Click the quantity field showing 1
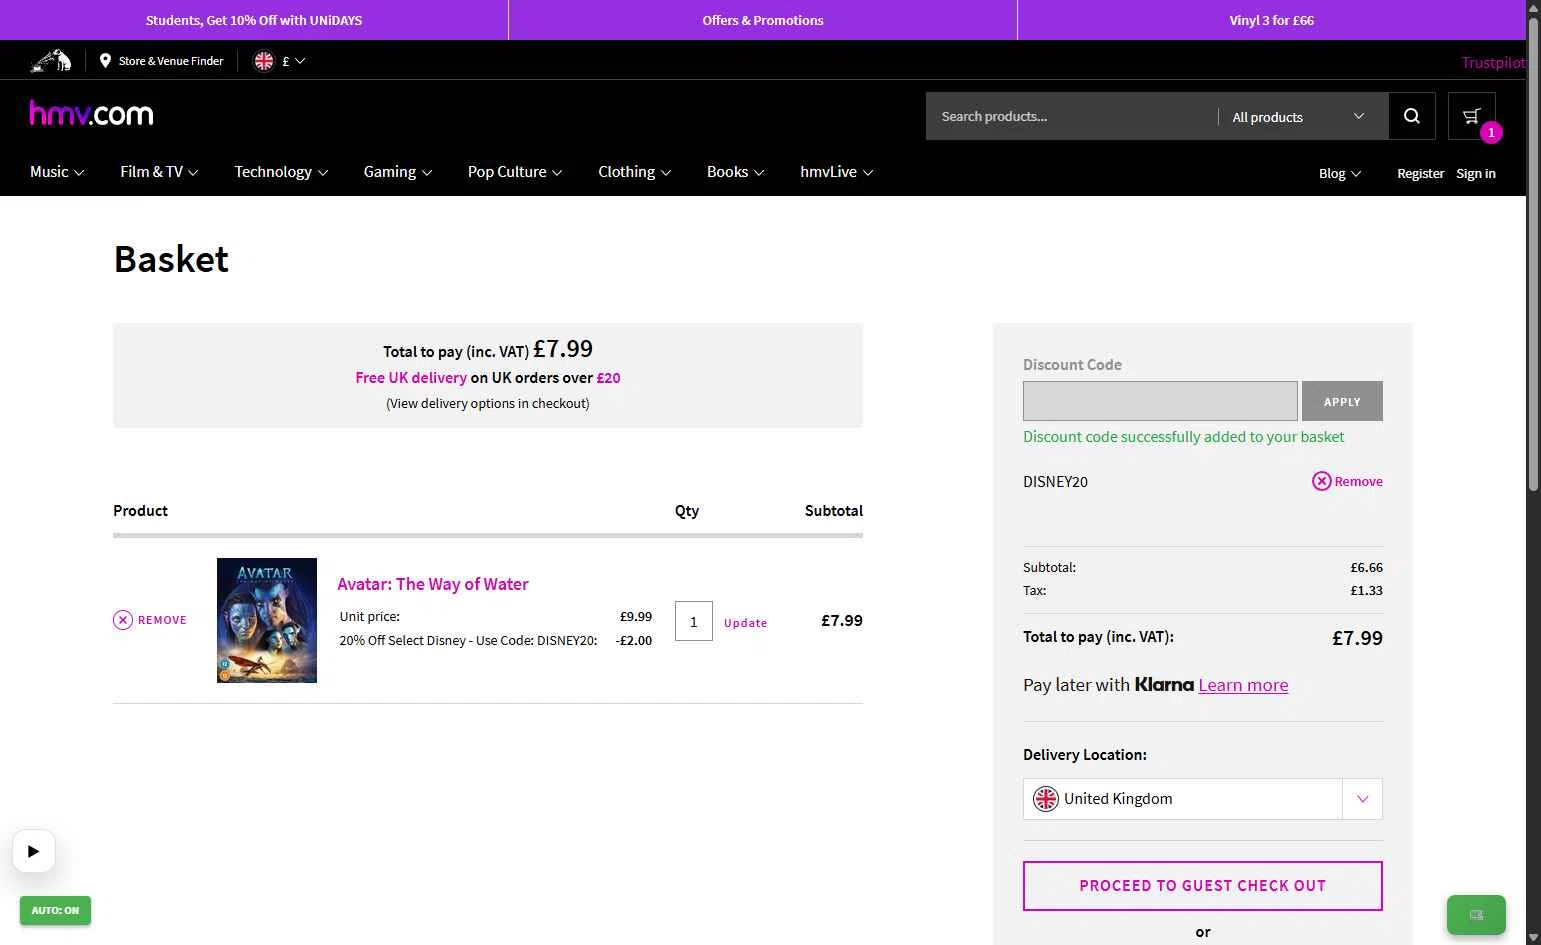The width and height of the screenshot is (1541, 945). tap(694, 621)
